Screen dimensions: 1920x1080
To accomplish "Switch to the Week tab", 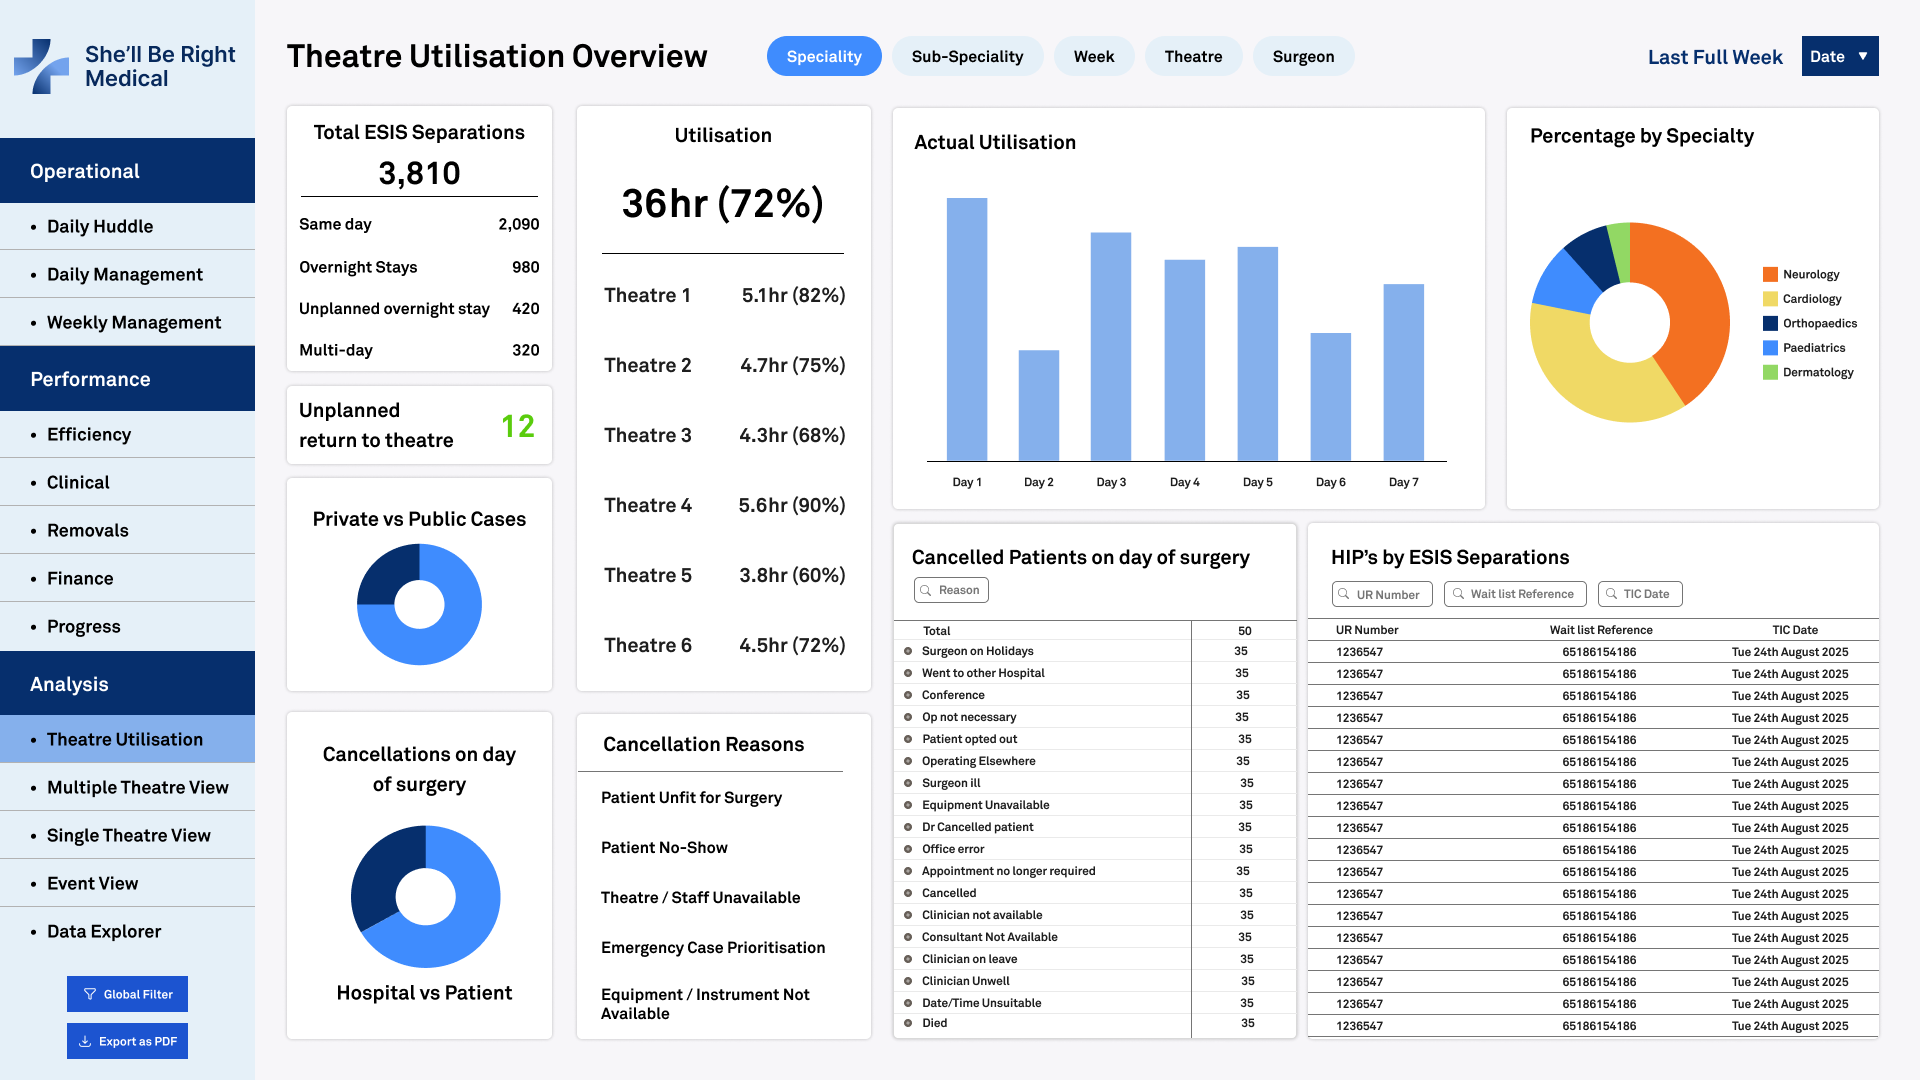I will [1094, 56].
